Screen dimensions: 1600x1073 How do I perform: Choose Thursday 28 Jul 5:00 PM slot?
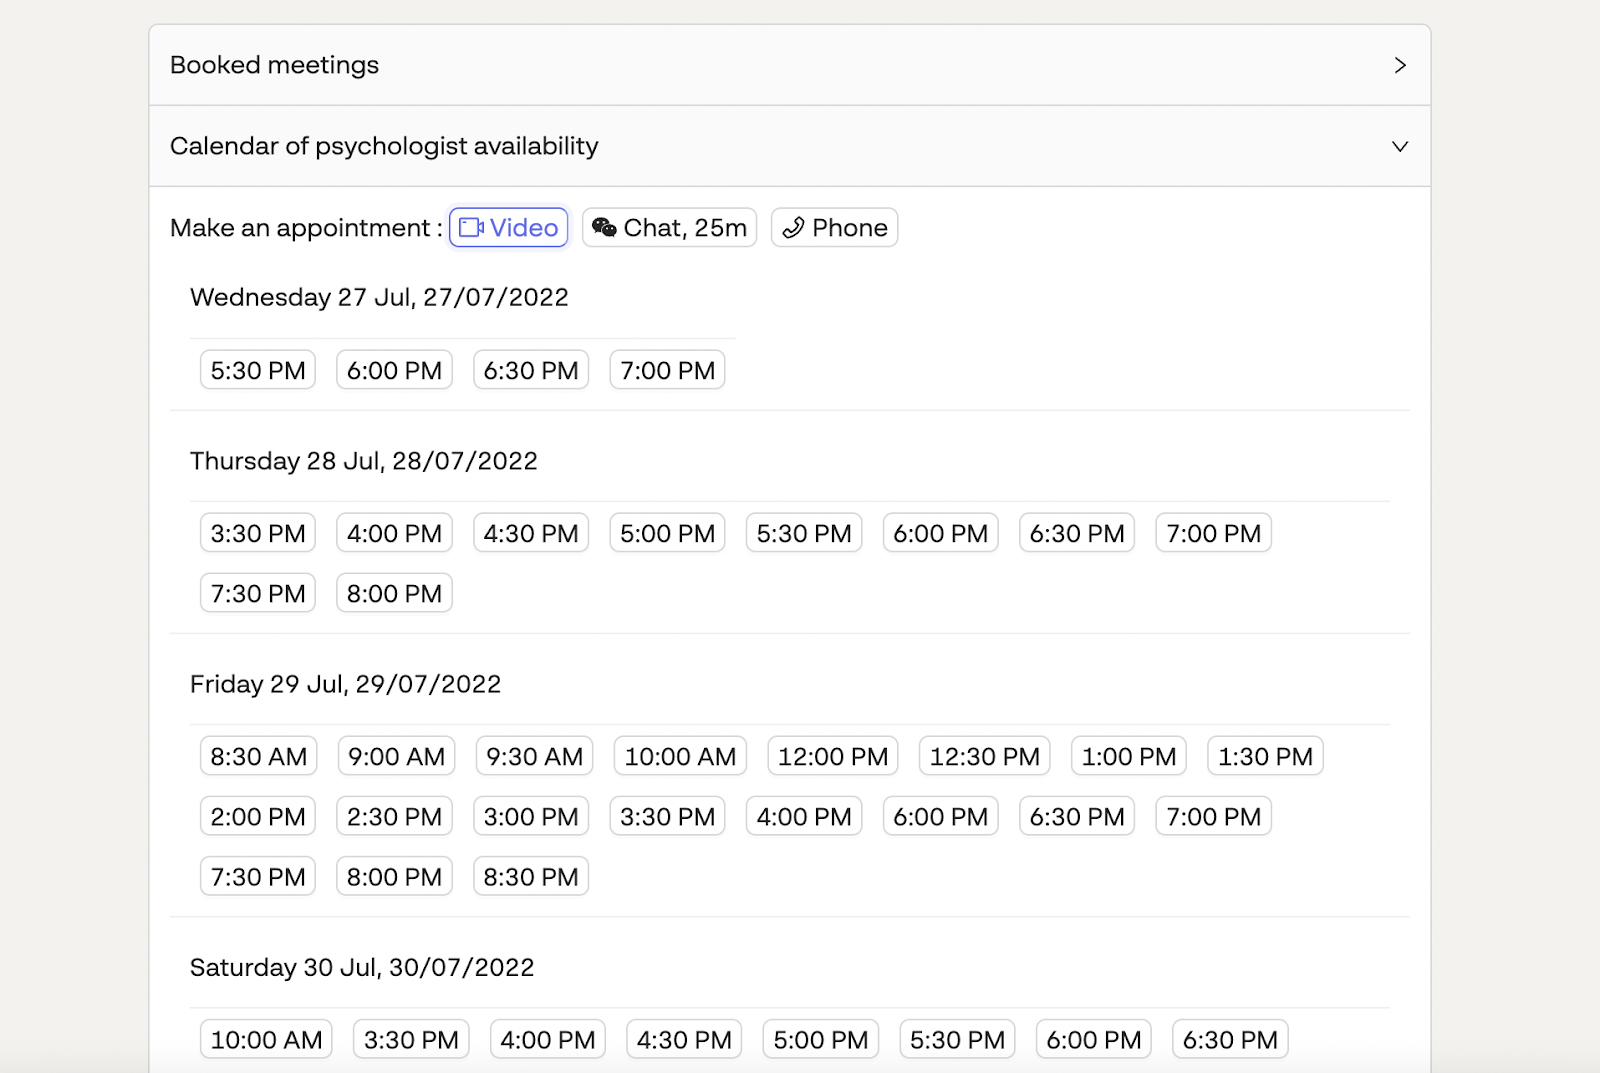[x=667, y=533]
